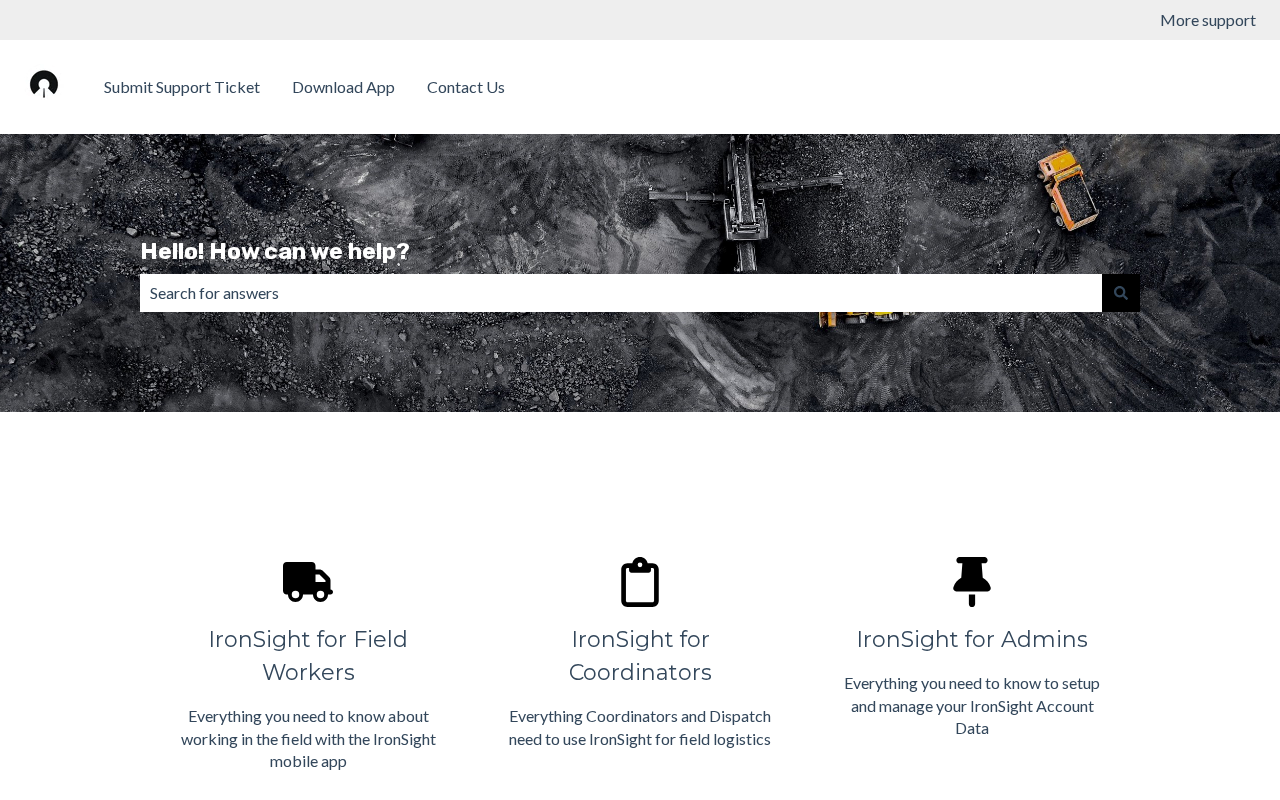
Task: Click the IronSight logo in the header
Action: tap(44, 85)
